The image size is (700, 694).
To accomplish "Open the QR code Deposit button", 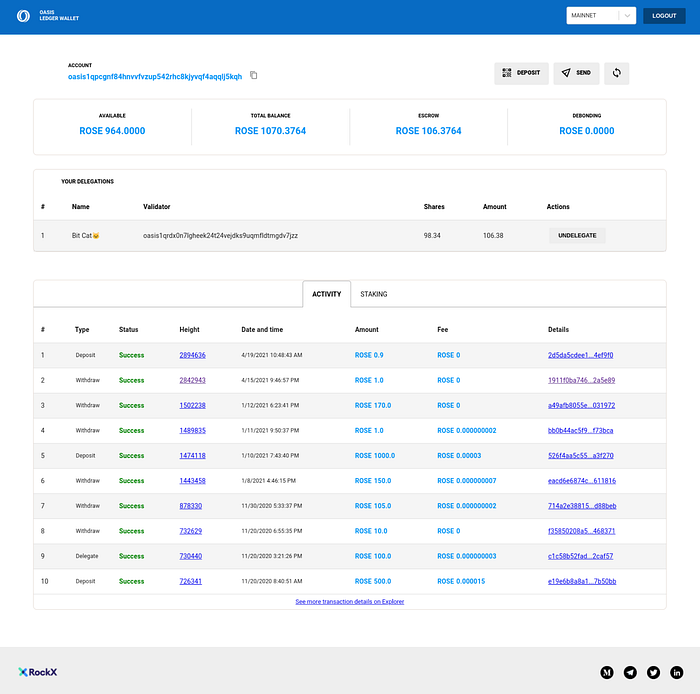I will click(521, 73).
